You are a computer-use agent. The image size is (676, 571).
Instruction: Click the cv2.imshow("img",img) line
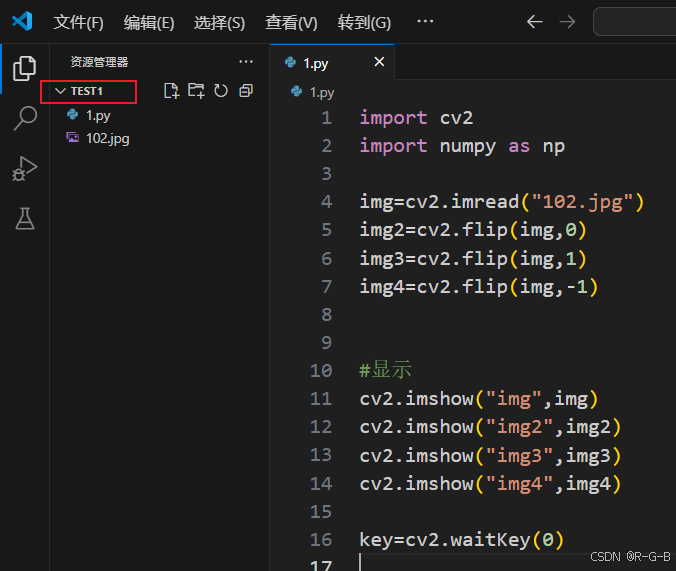pyautogui.click(x=479, y=399)
